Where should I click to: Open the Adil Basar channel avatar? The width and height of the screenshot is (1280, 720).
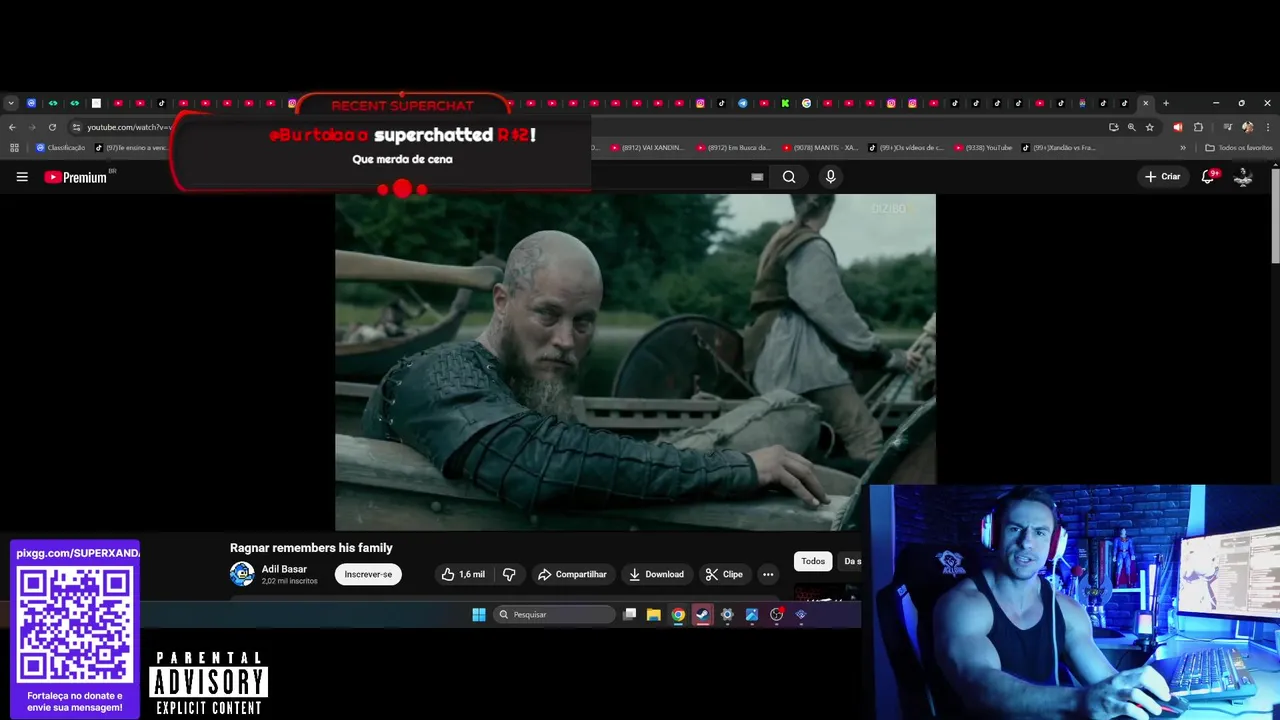242,574
